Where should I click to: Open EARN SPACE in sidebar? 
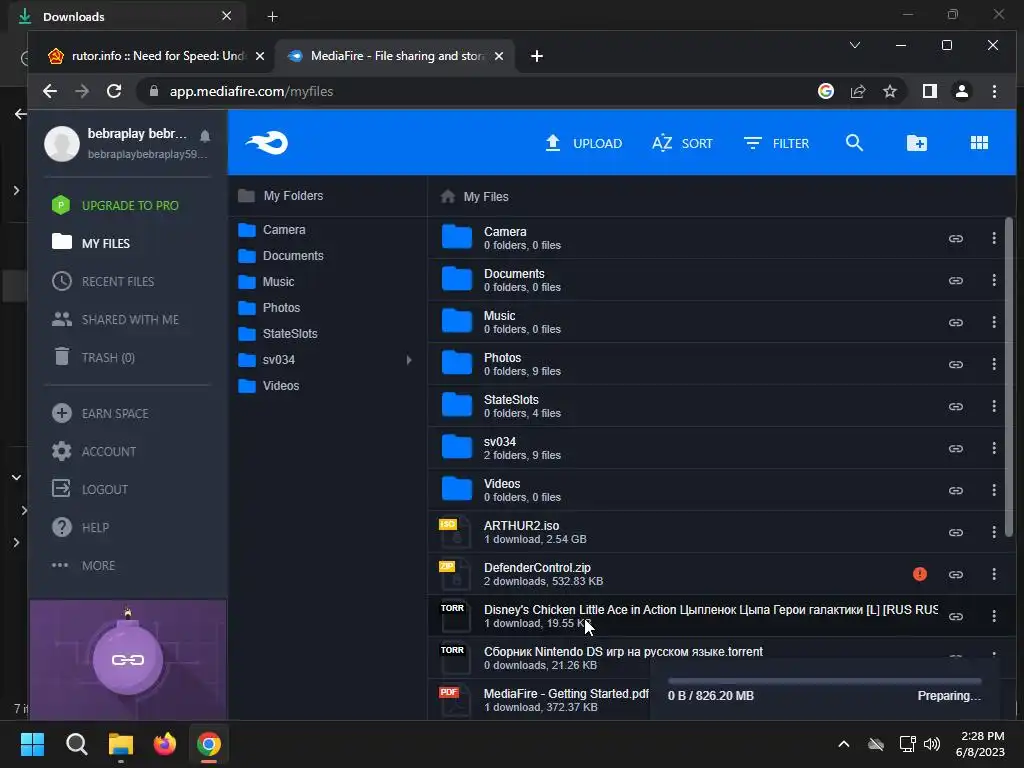[x=101, y=413]
